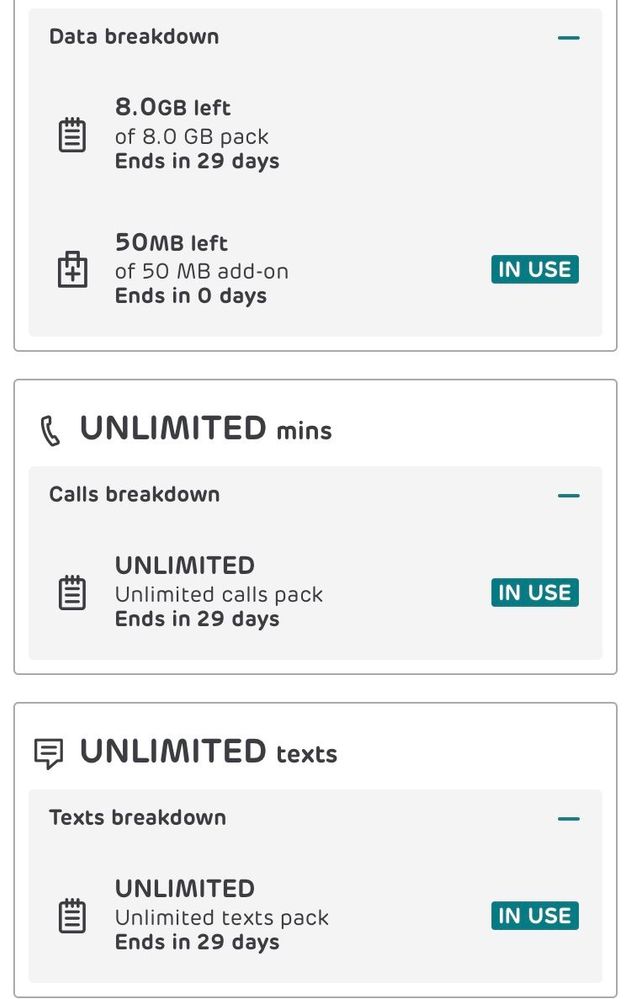Click the 8.0 GB pack clipboard icon
Viewport: 631px width, 999px height.
click(x=72, y=134)
